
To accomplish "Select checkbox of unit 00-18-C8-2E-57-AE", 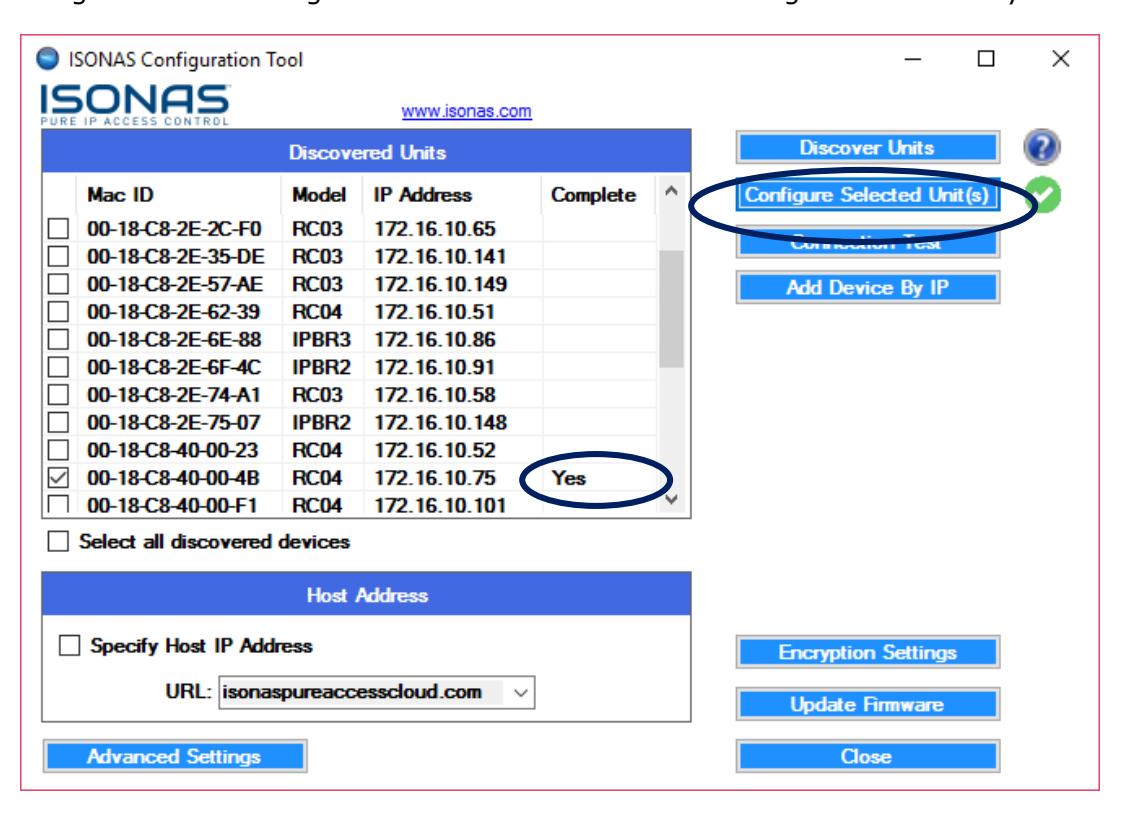I will (58, 284).
